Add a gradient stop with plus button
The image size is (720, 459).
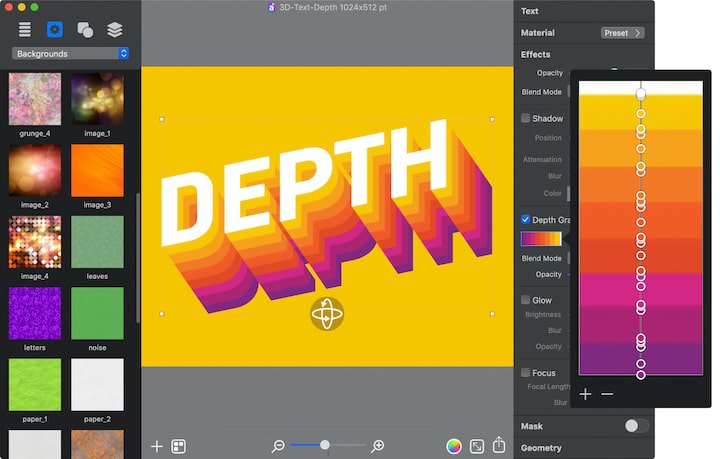tap(585, 394)
